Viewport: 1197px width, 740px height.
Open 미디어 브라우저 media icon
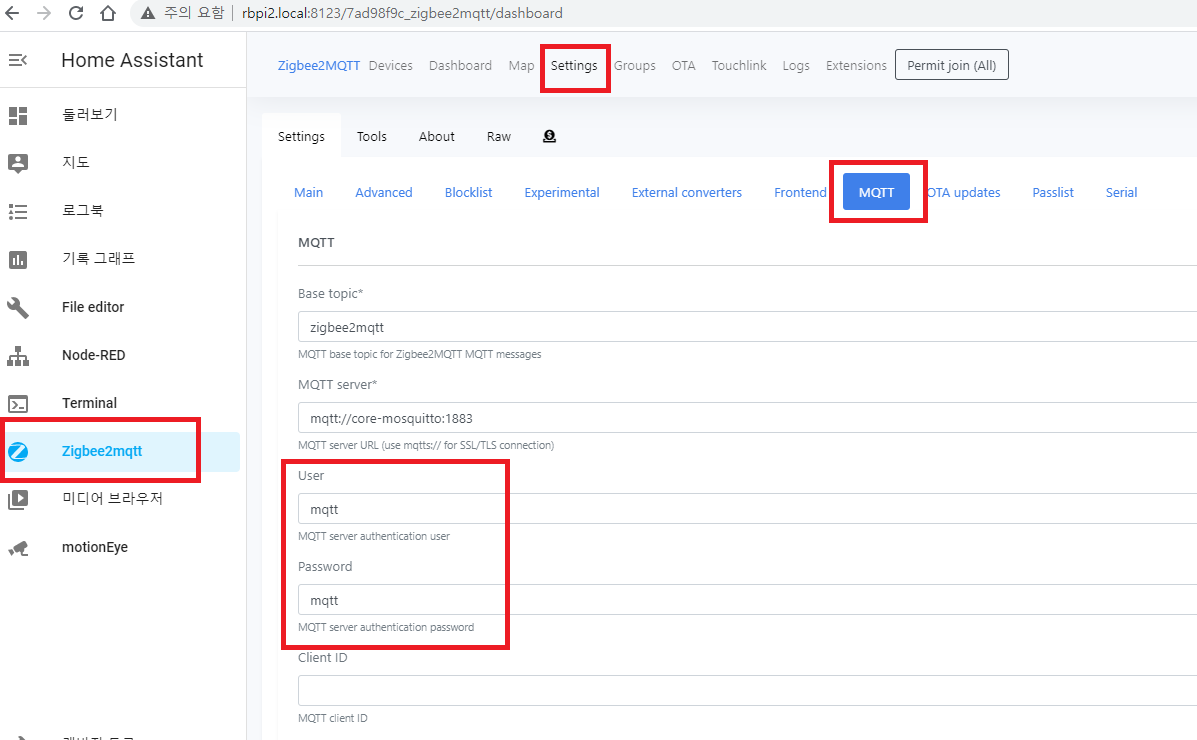18,499
